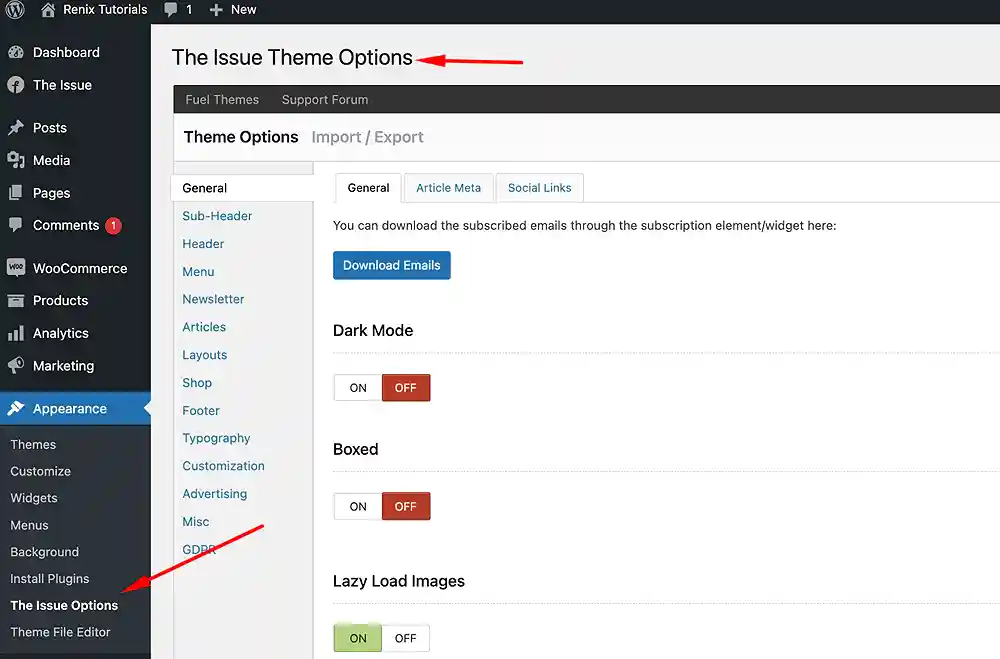Click Renix Tutorials site name
Image resolution: width=1000 pixels, height=659 pixels.
point(105,10)
